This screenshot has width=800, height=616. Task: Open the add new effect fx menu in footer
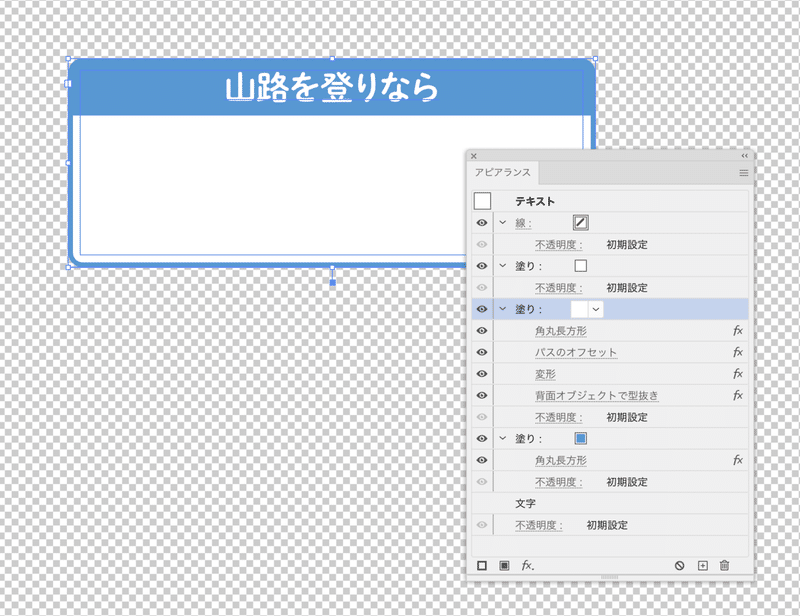[x=528, y=565]
